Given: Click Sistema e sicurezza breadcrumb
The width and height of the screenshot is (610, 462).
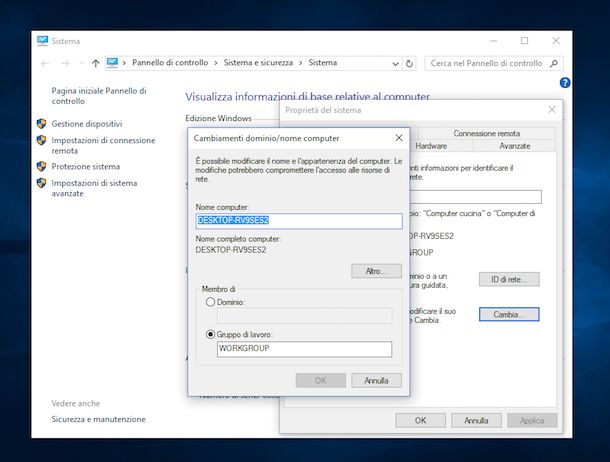Looking at the screenshot, I should [258, 63].
